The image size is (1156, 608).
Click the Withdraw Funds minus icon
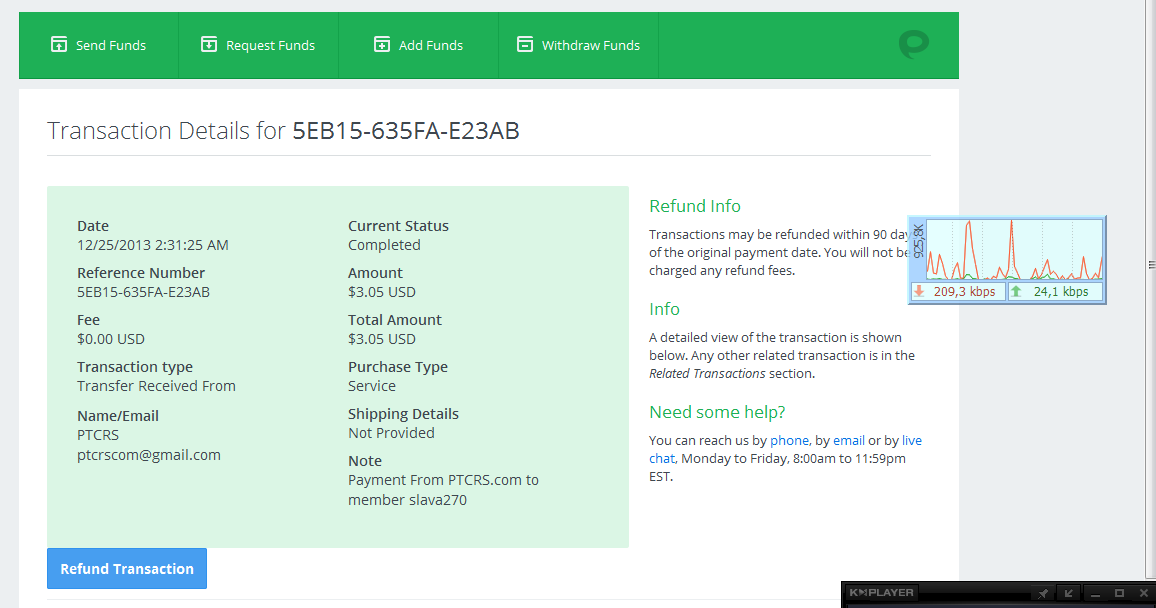(x=524, y=44)
